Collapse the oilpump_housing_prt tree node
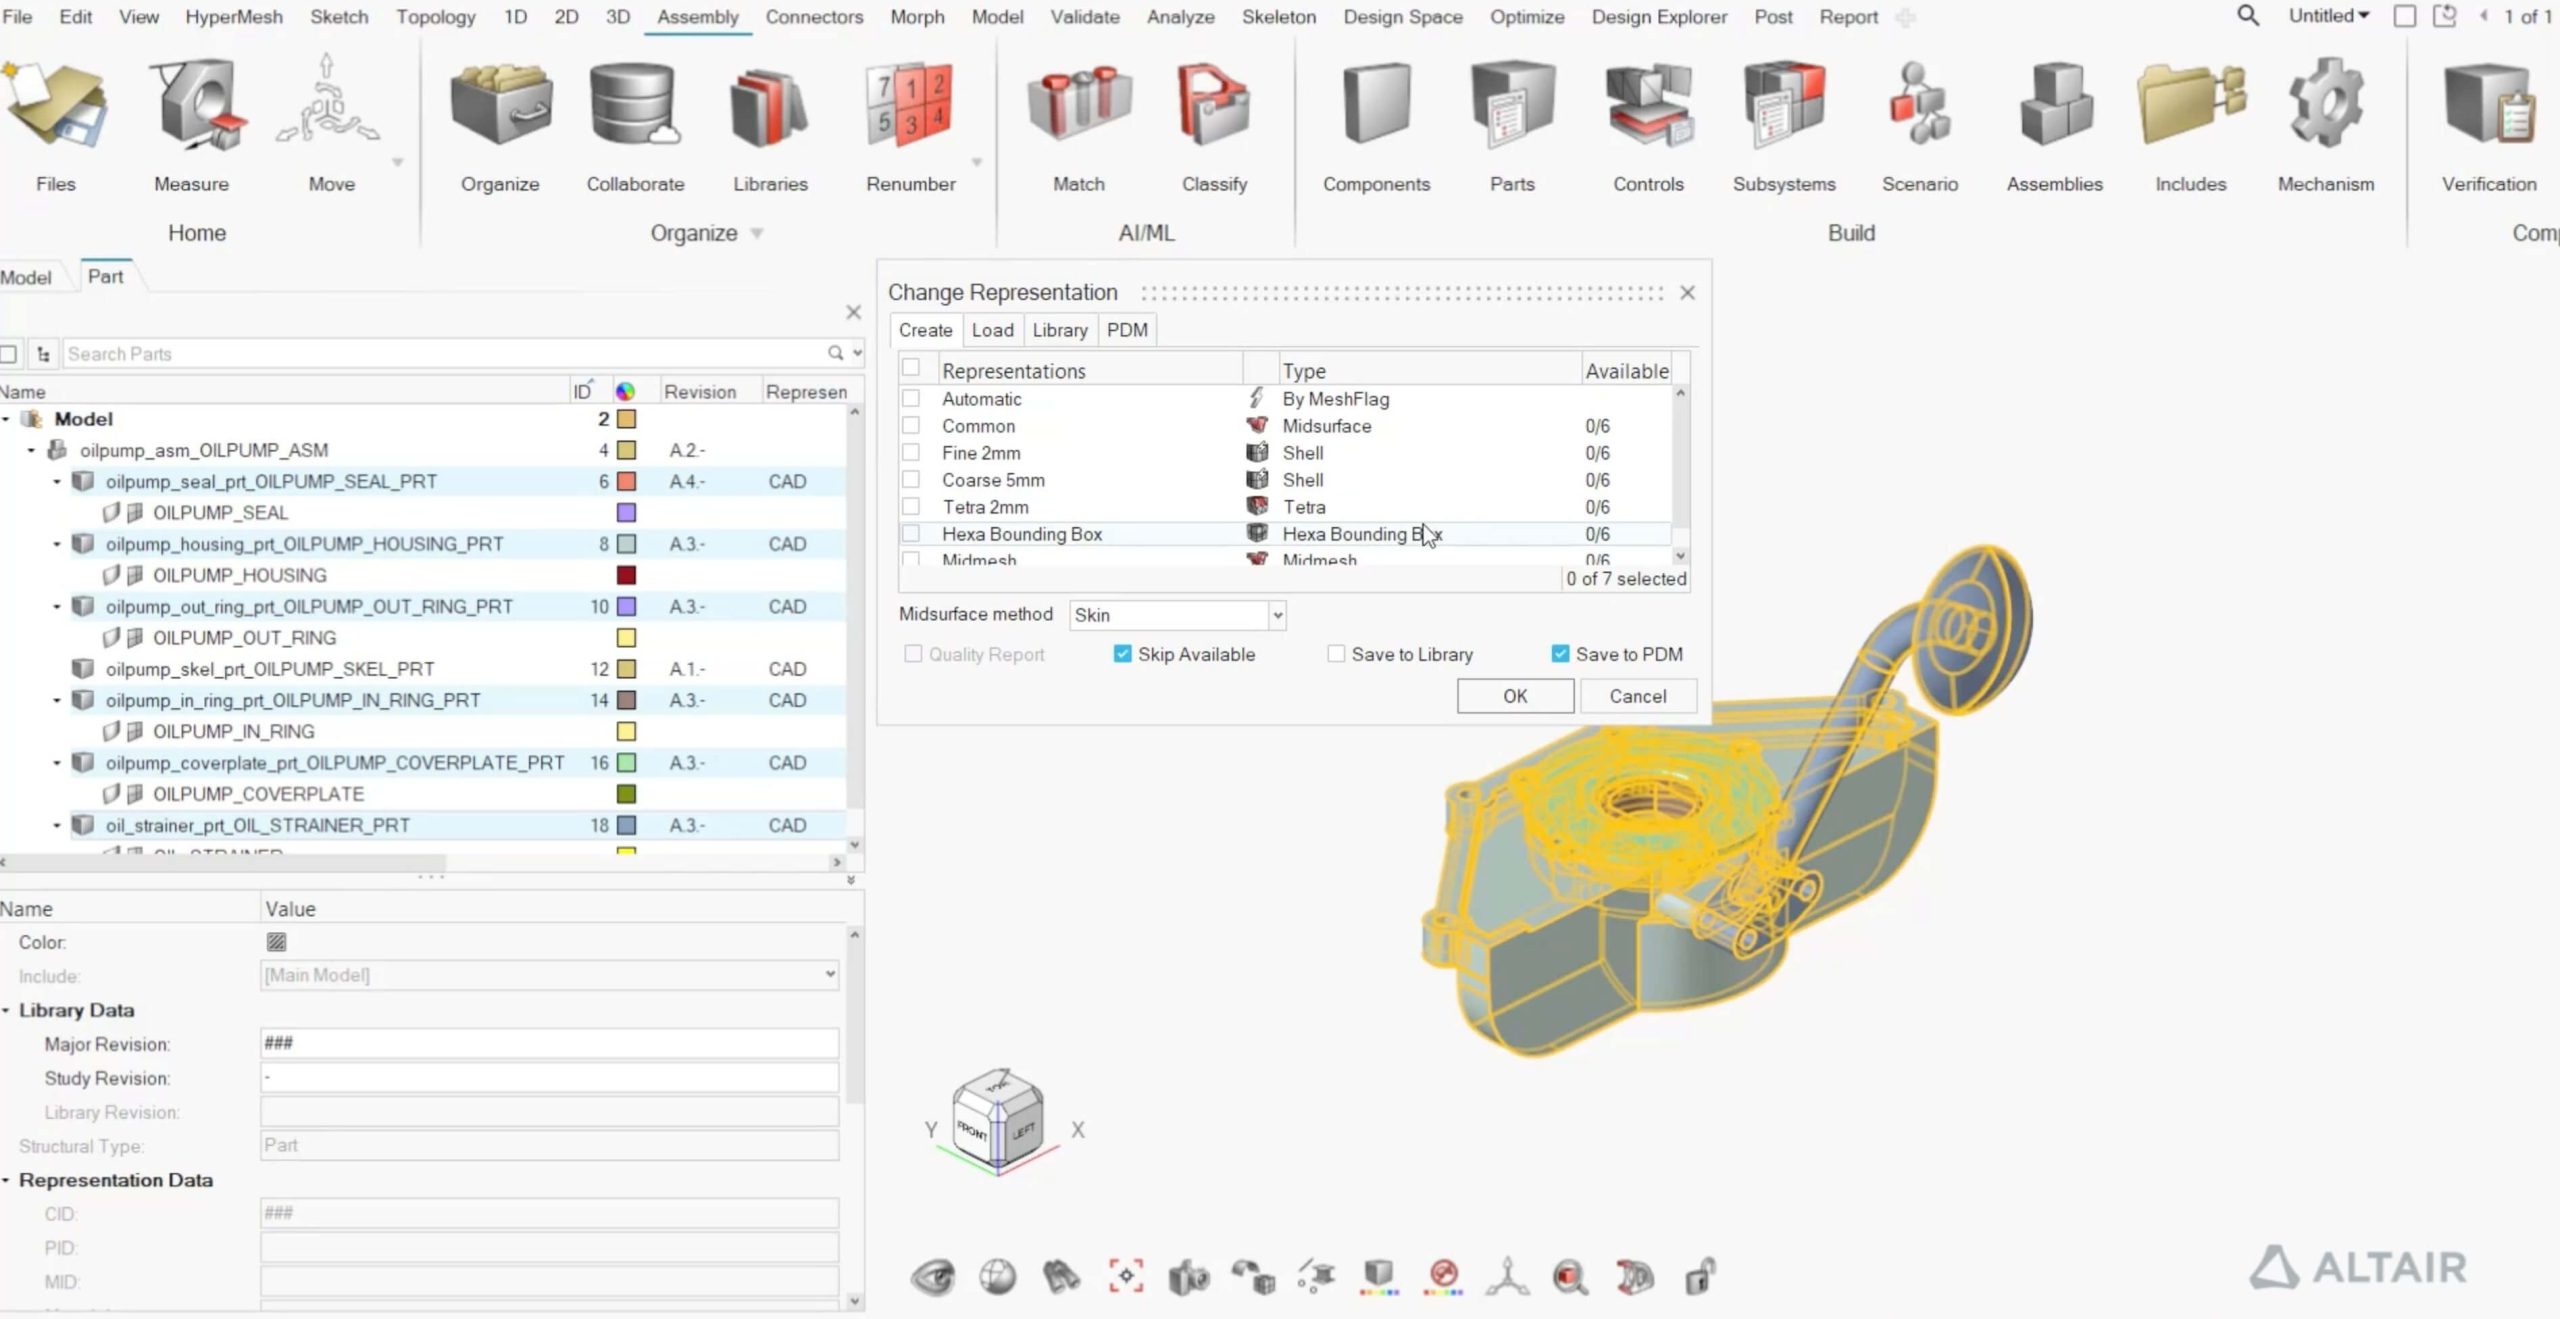Image resolution: width=2560 pixels, height=1319 pixels. point(57,544)
